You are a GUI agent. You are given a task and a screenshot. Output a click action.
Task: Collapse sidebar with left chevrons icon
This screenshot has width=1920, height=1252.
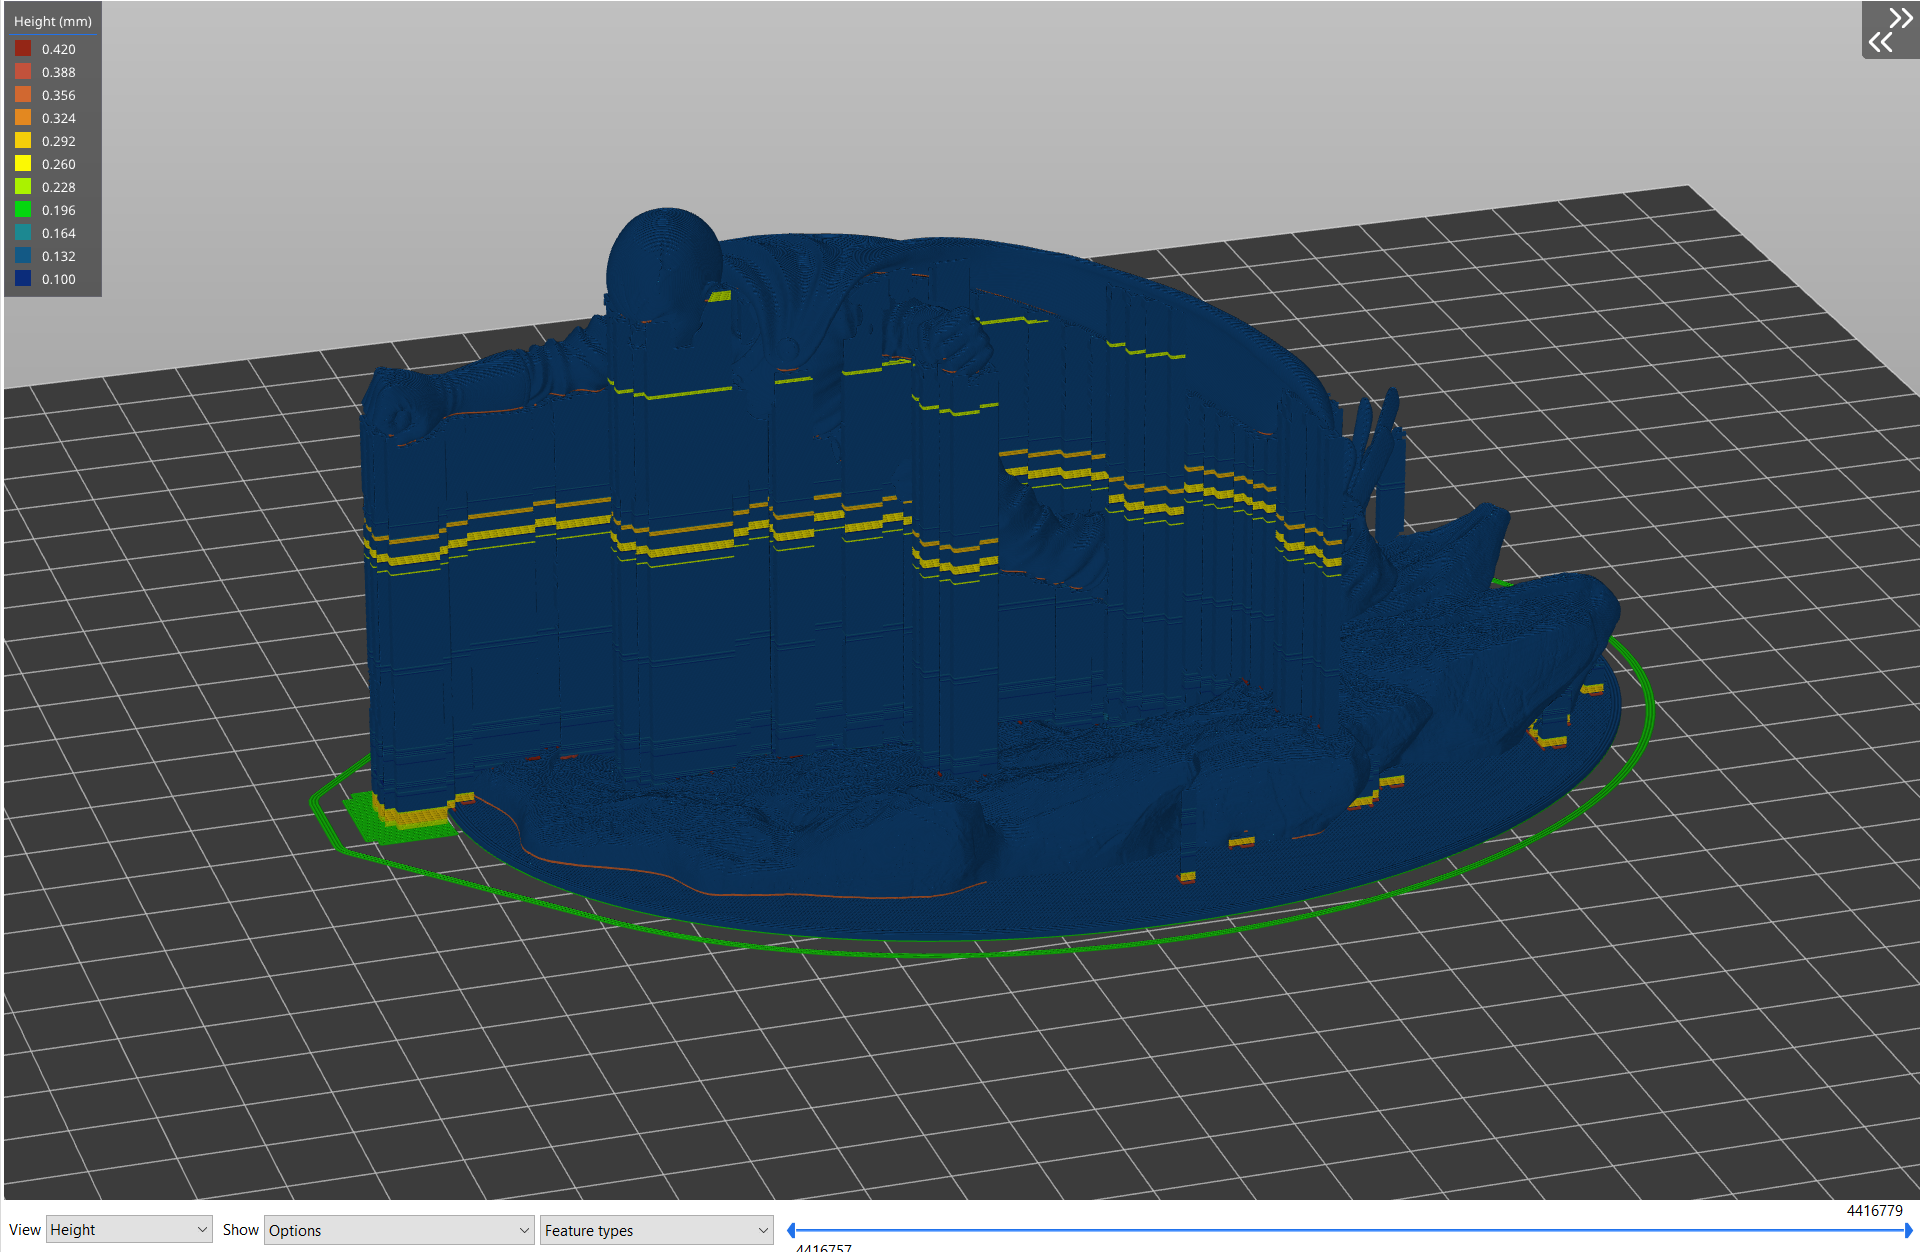[1880, 42]
